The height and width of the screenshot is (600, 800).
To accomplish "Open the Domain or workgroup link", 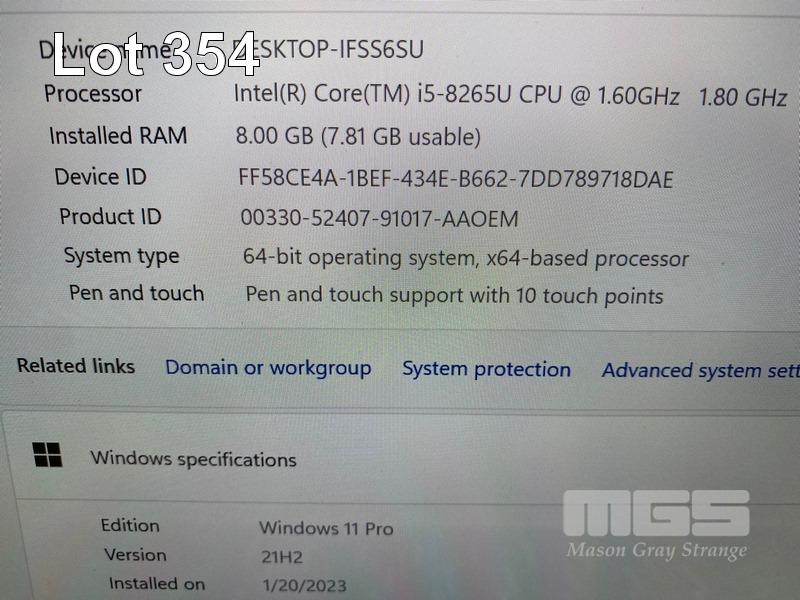I will [268, 368].
